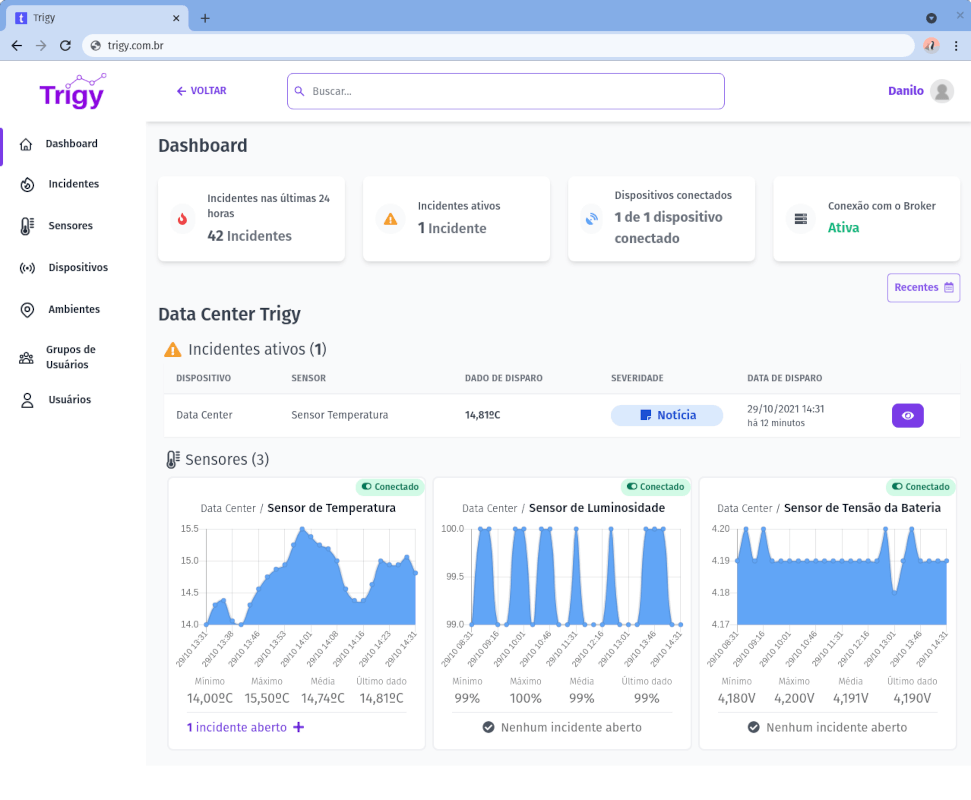Go to Incidentes in the sidebar
Image resolution: width=971 pixels, height=800 pixels.
click(73, 184)
